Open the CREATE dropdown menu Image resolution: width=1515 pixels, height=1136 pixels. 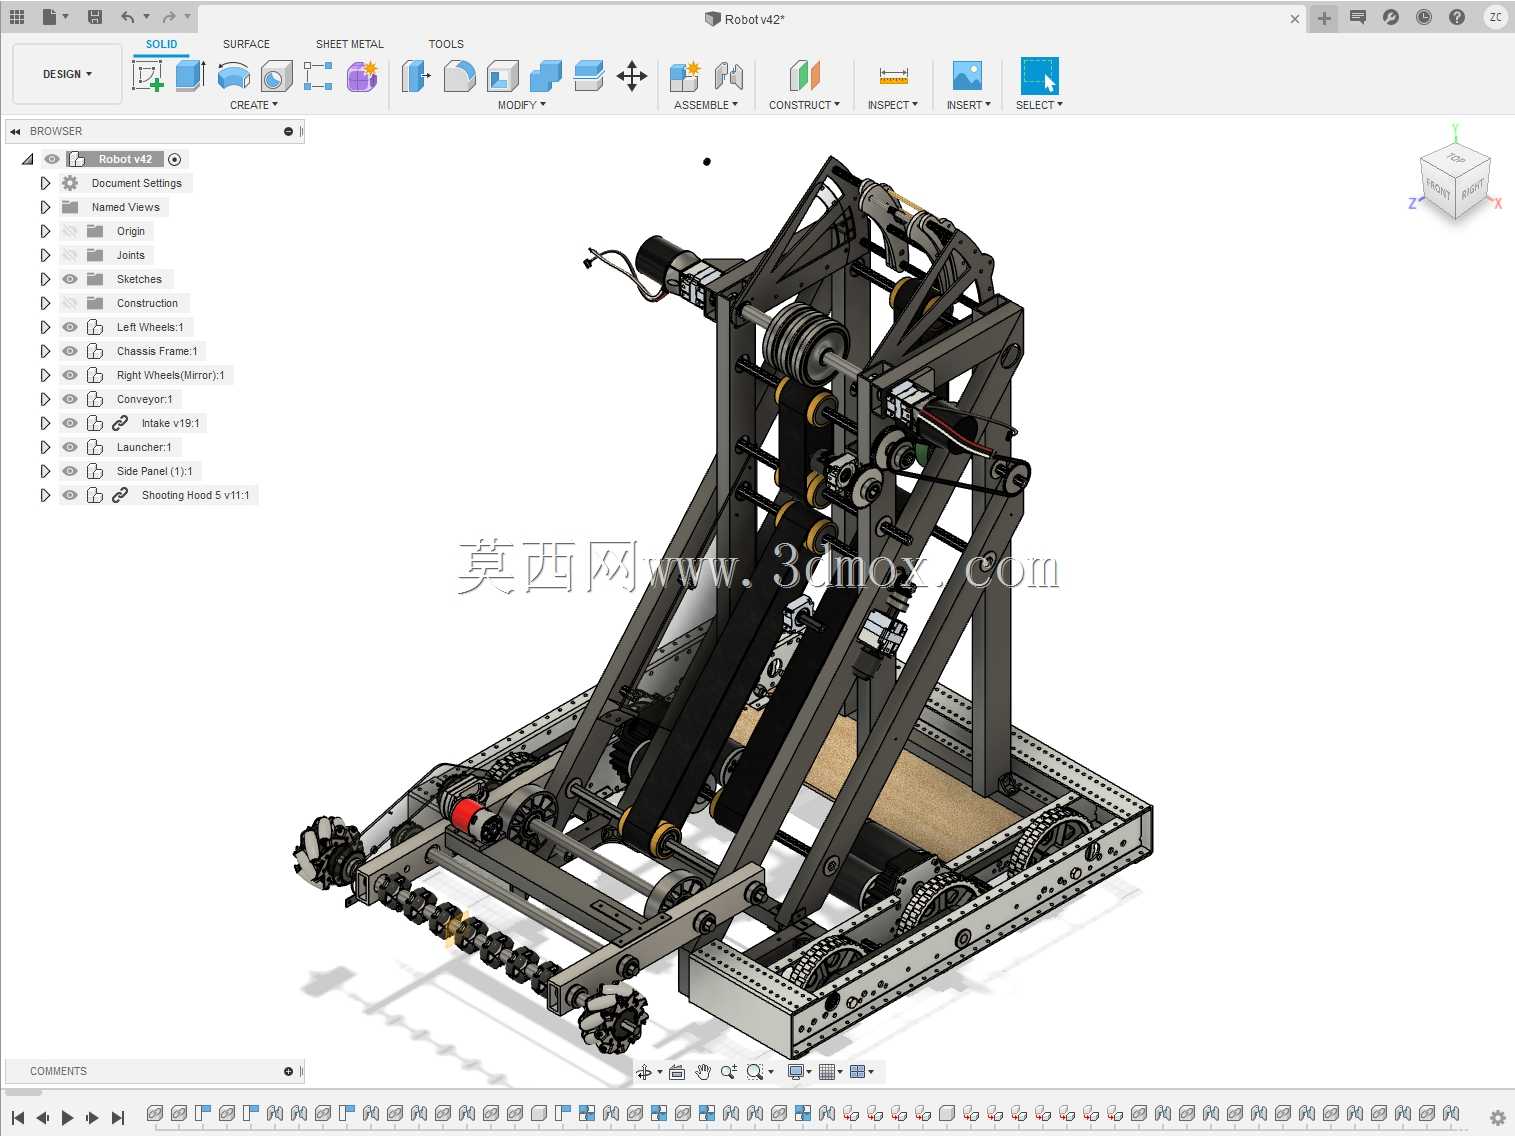254,105
